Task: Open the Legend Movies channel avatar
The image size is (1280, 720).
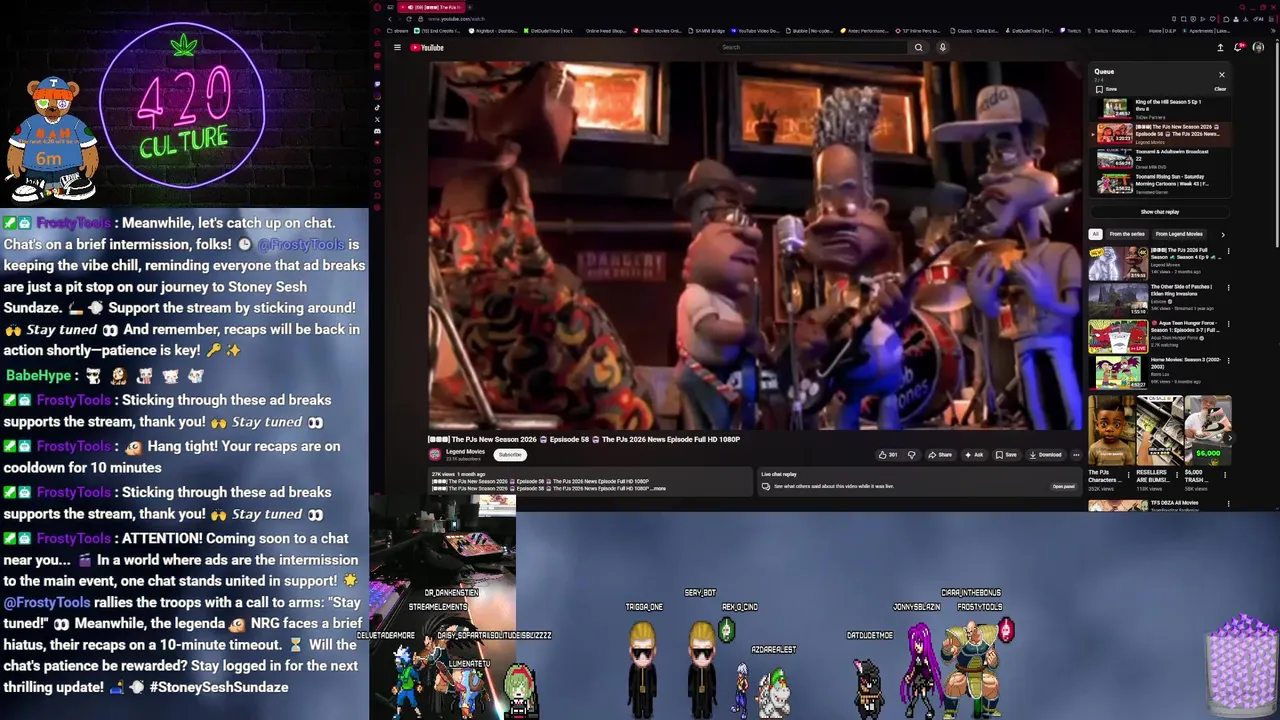Action: coord(435,454)
